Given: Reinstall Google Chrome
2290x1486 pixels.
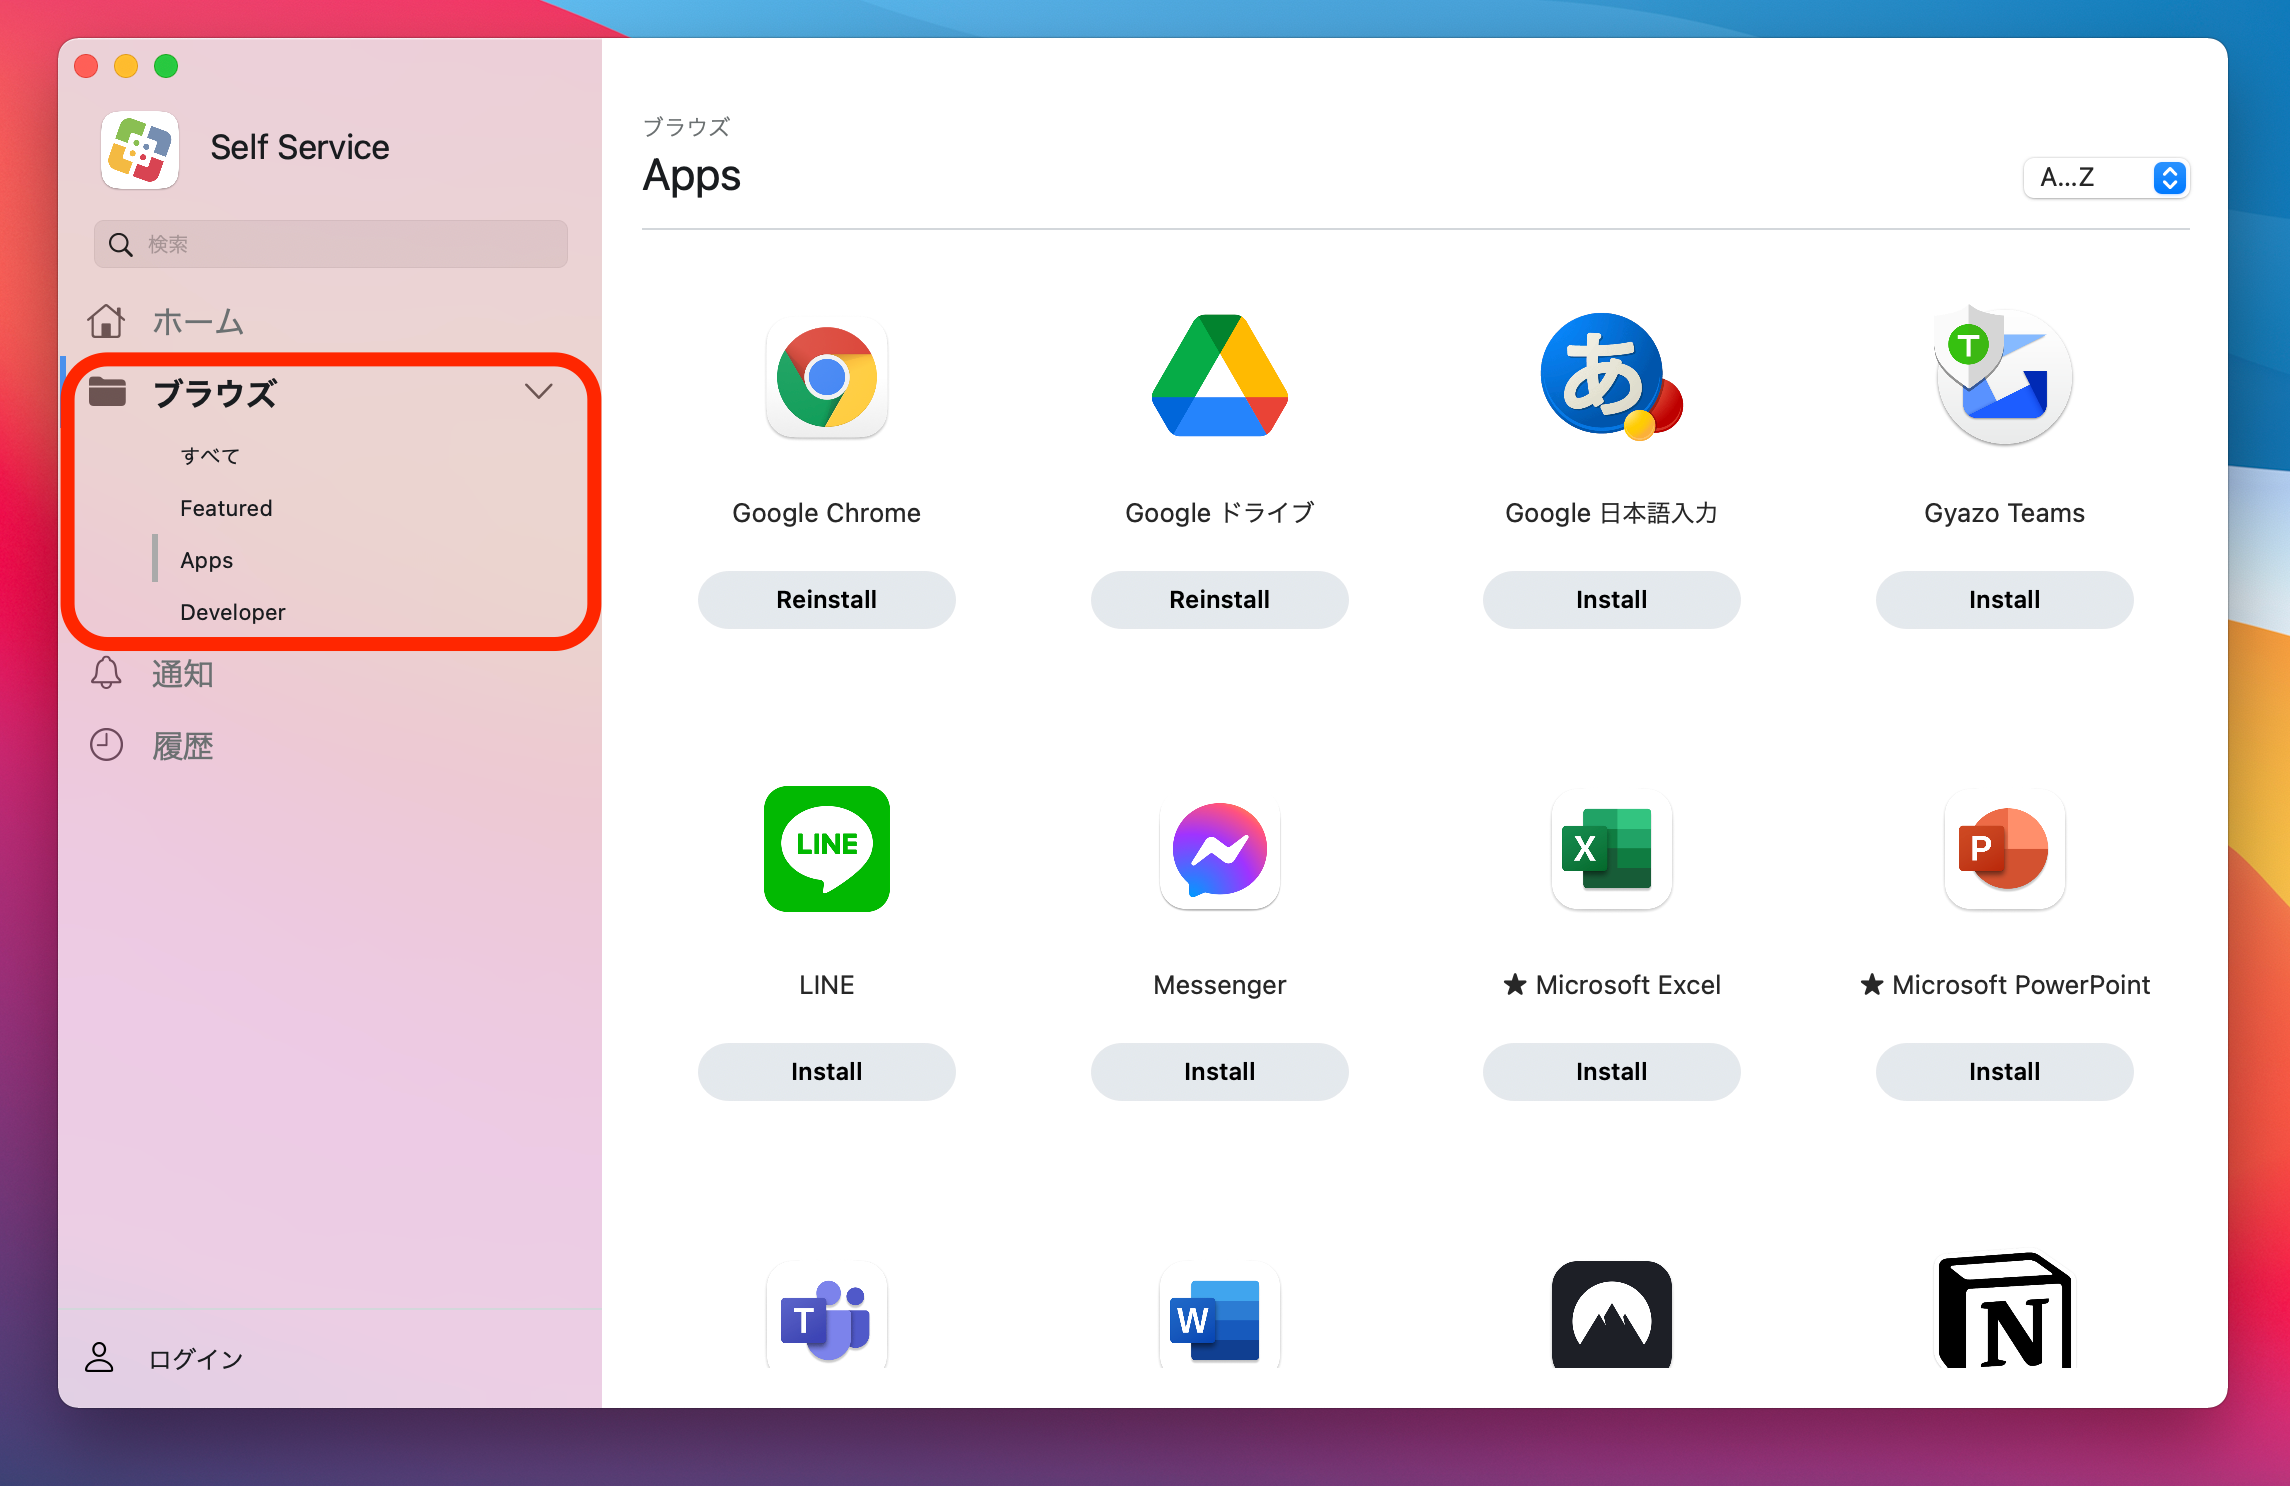Looking at the screenshot, I should [x=826, y=600].
